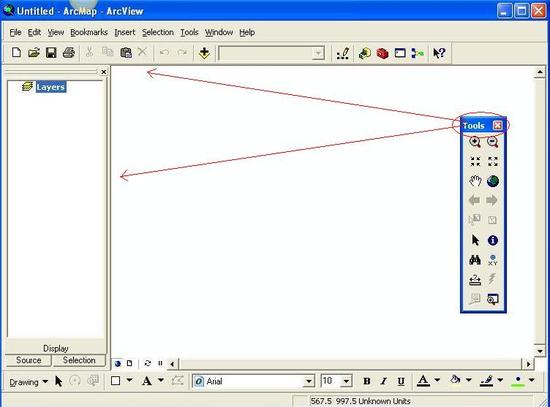Toggle Bold text formatting
This screenshot has height=407, width=550.
tap(367, 381)
